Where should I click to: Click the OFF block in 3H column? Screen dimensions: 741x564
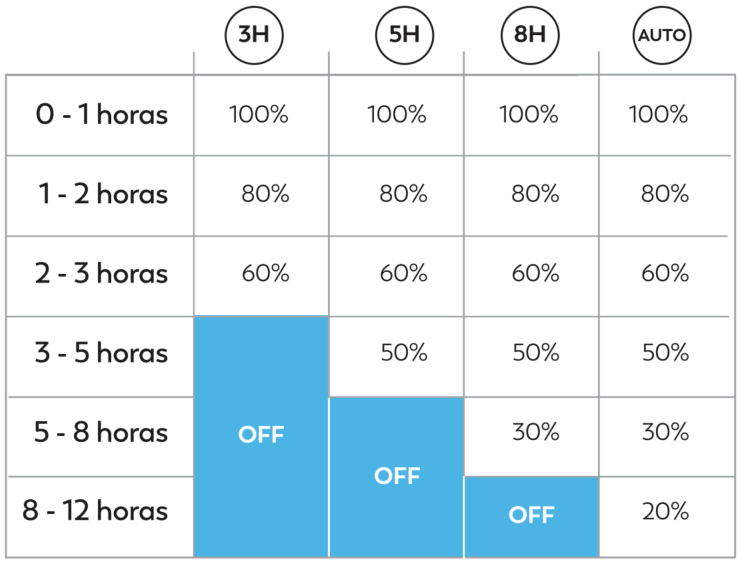pyautogui.click(x=261, y=436)
